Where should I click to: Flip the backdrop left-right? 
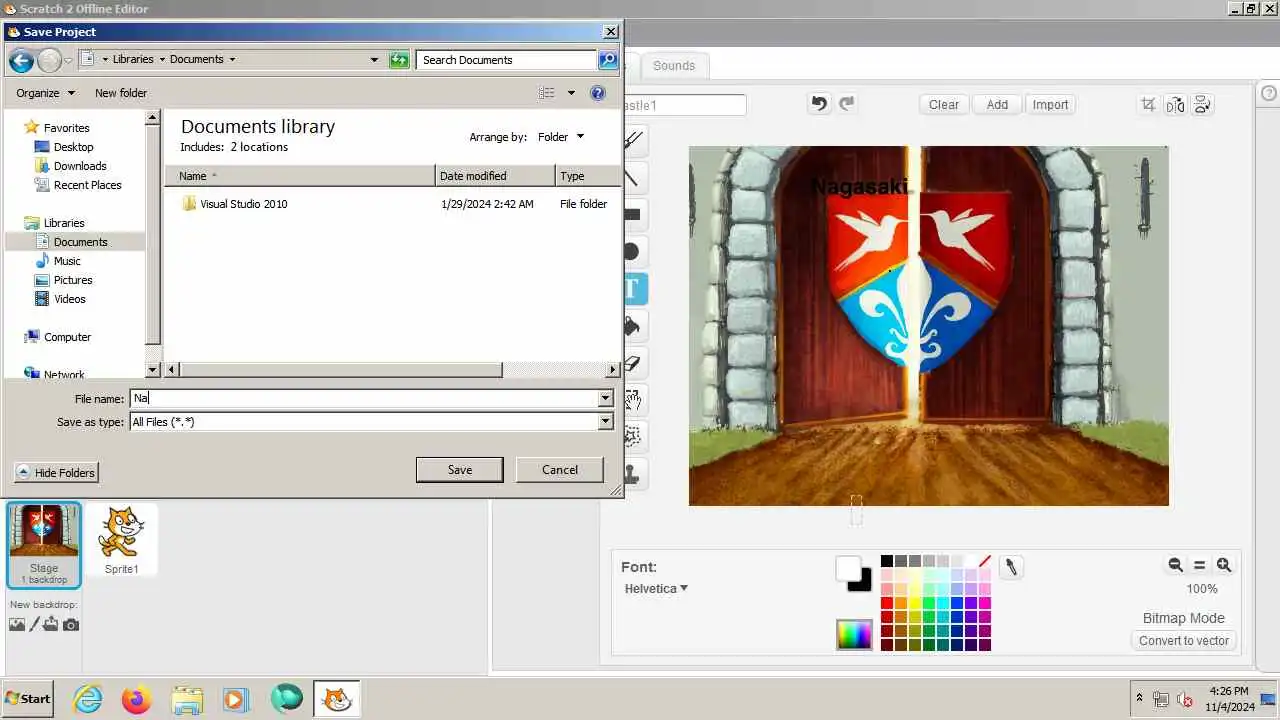pos(1175,104)
